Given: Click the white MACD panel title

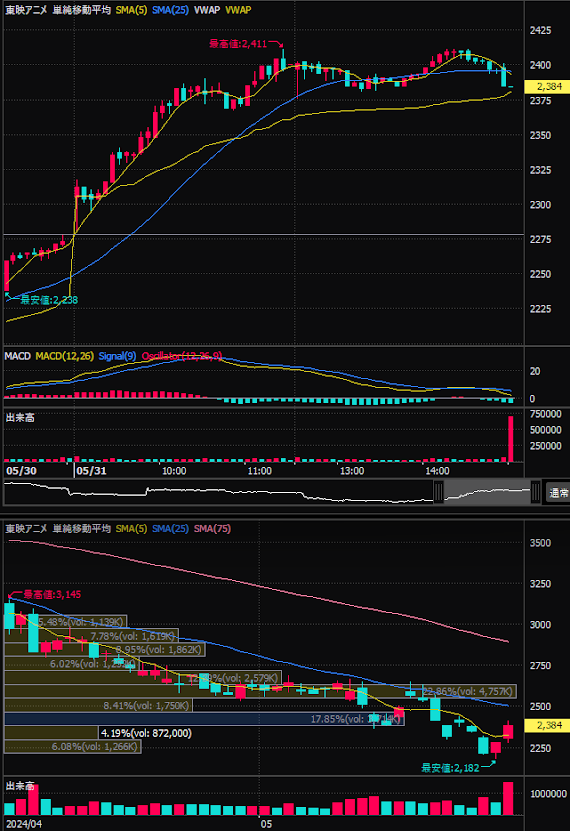Looking at the screenshot, I should tap(17, 356).
